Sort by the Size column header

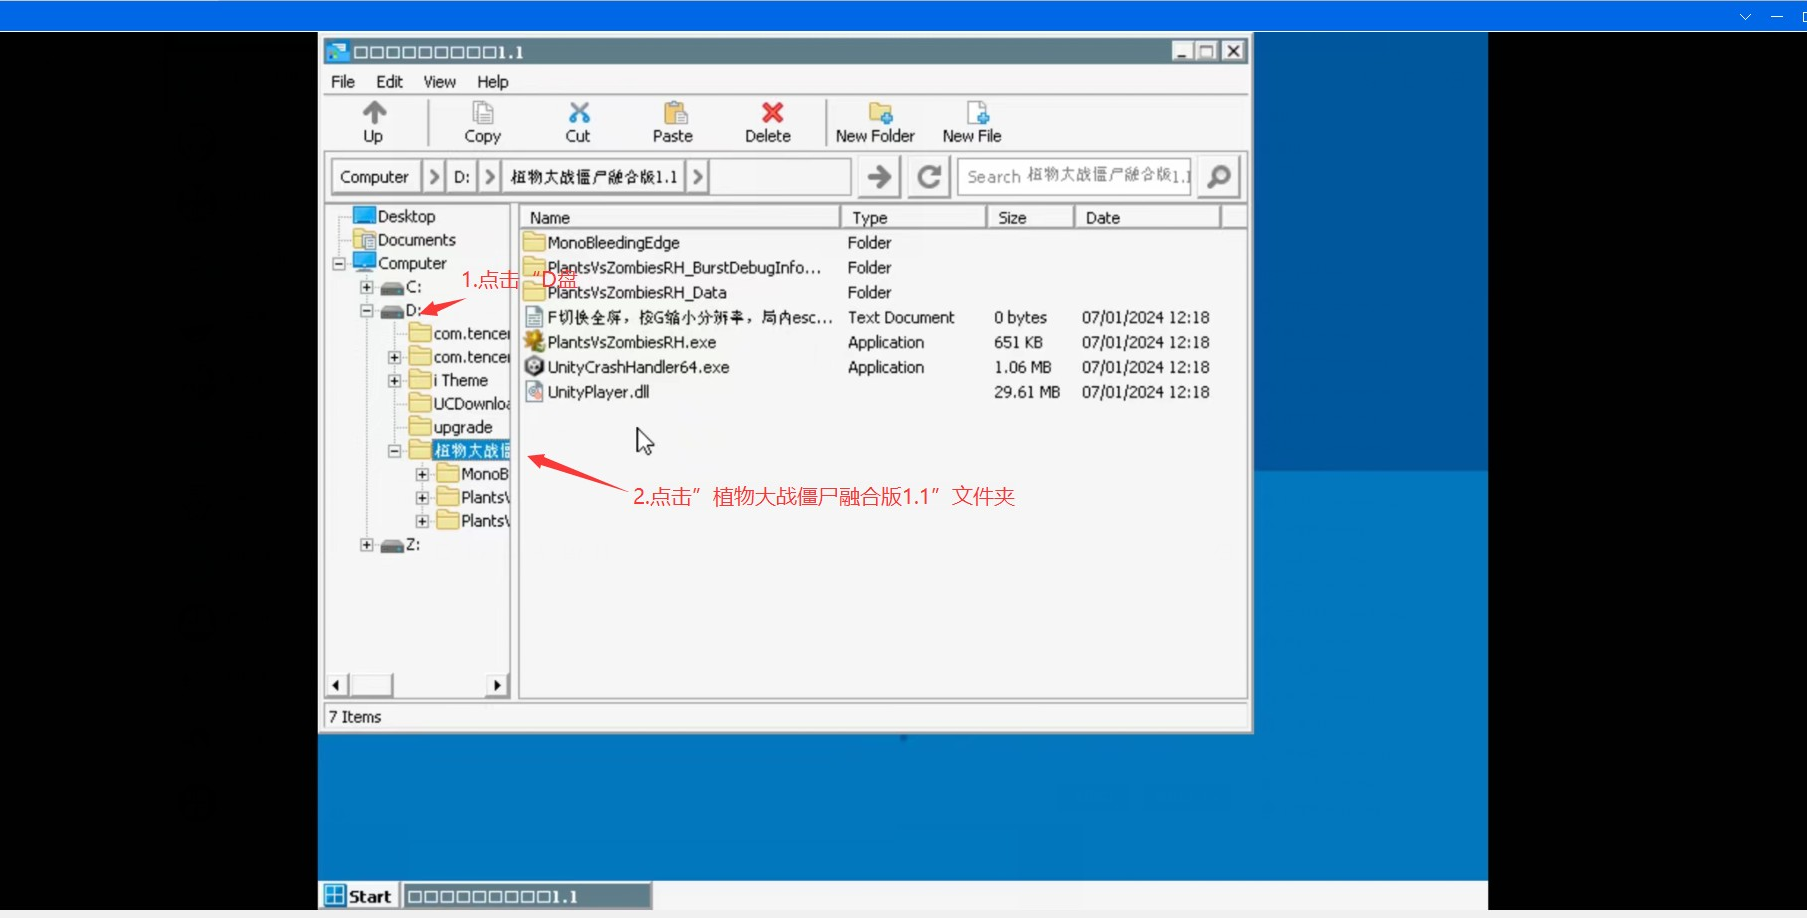tap(1030, 217)
